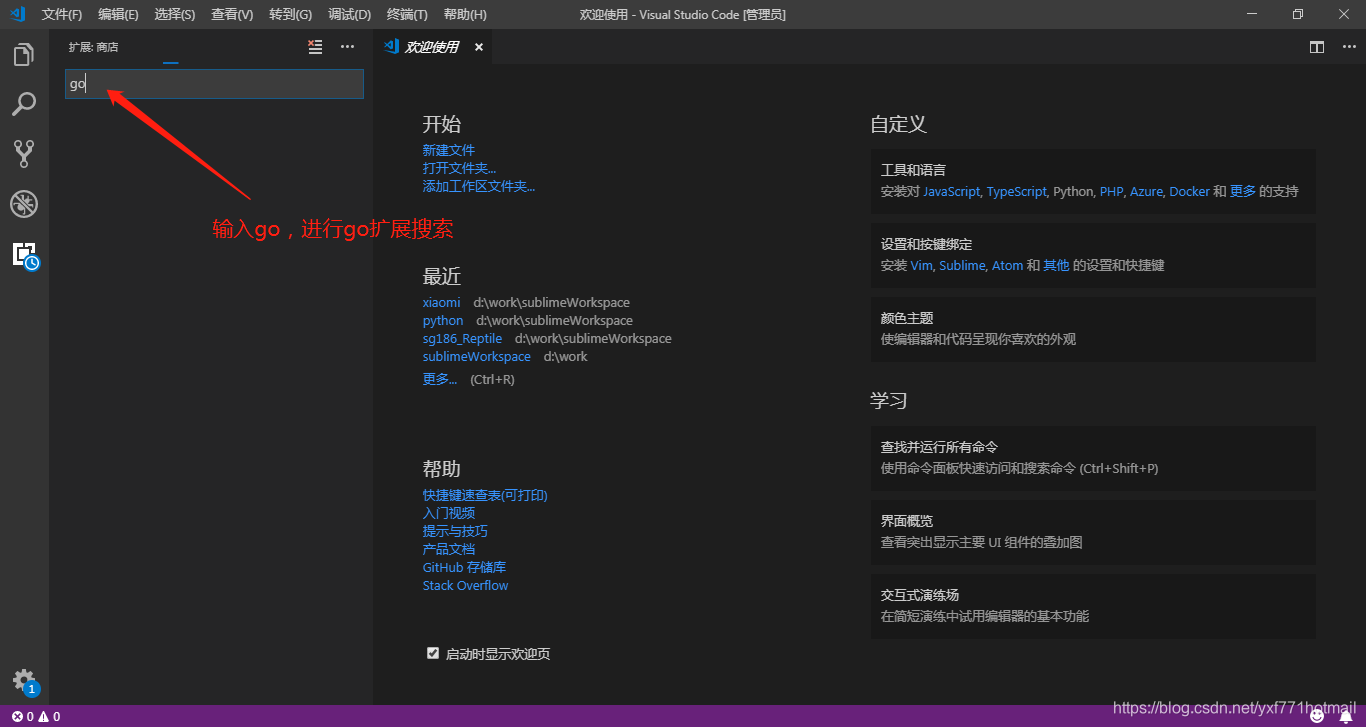Split the editor to the right

1317,47
